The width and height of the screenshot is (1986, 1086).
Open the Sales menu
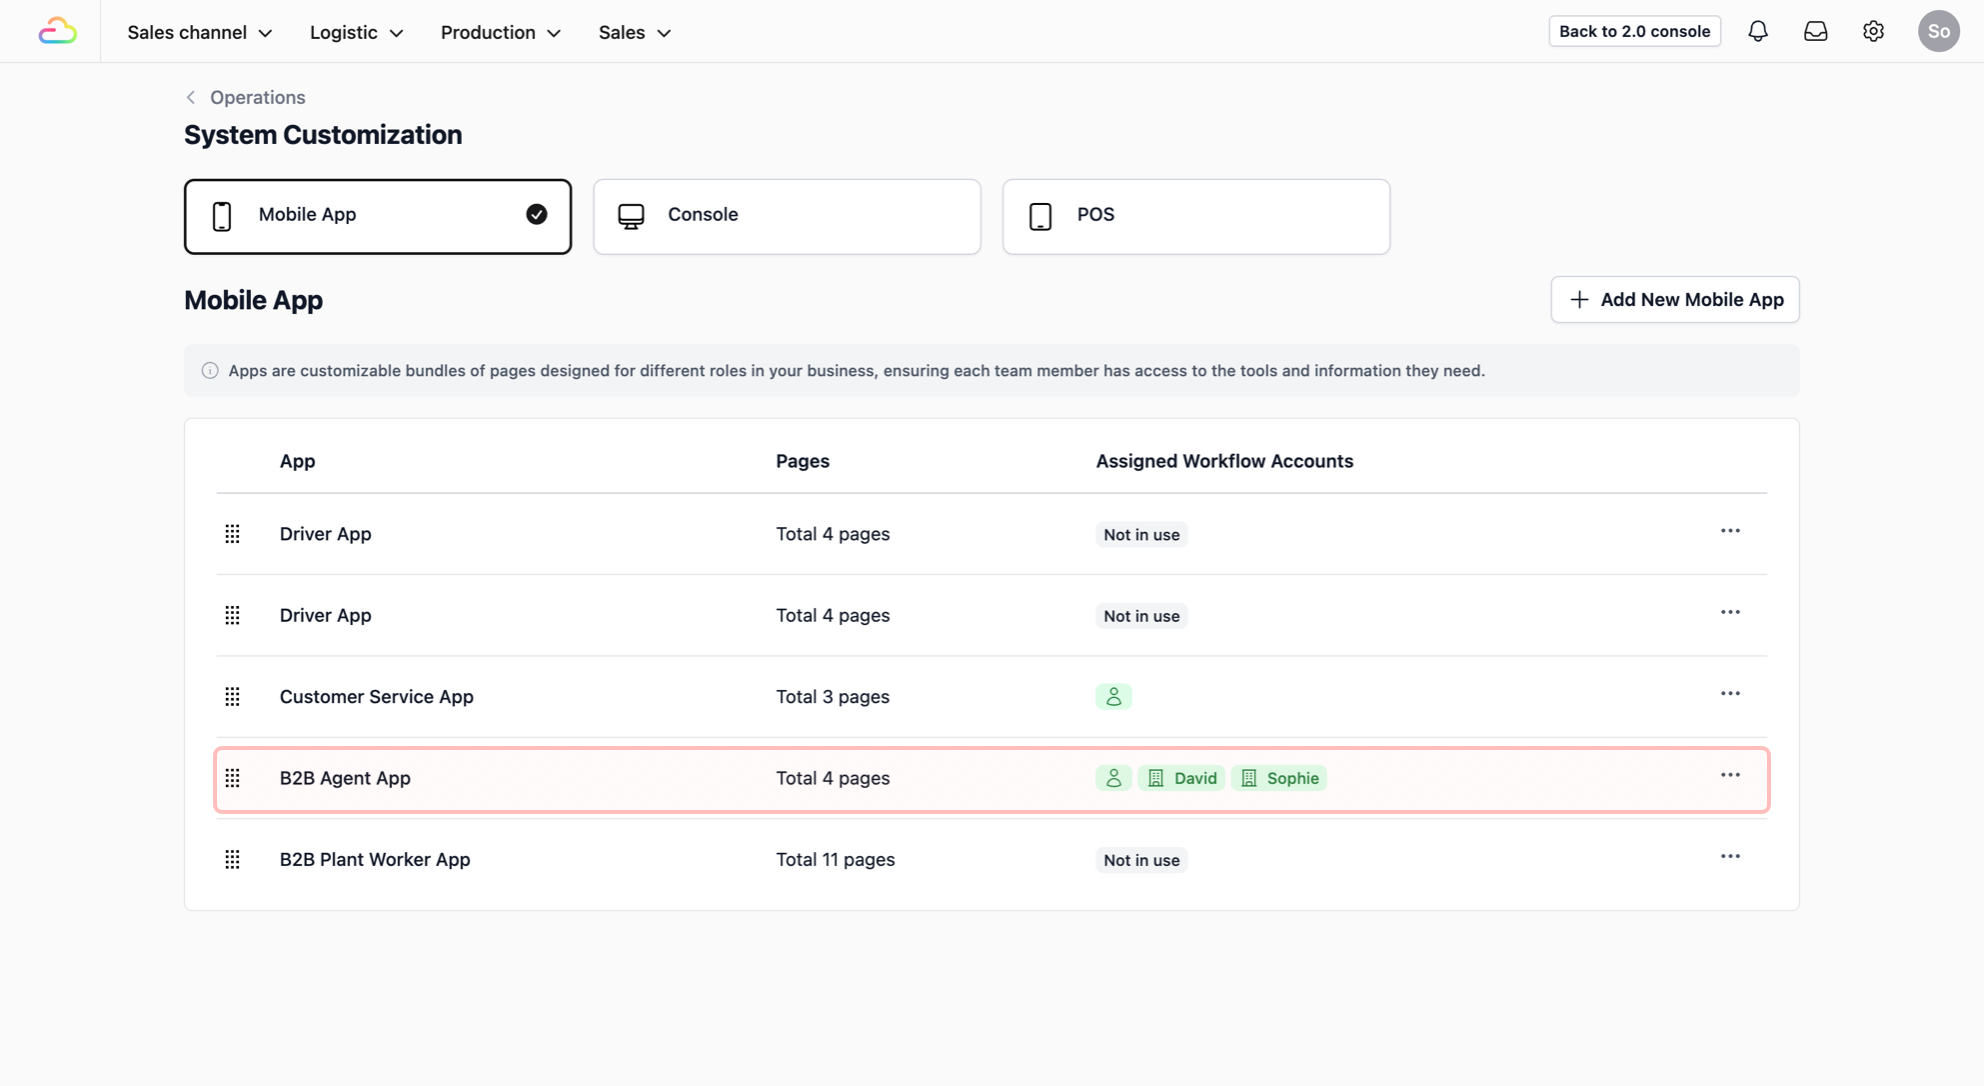coord(634,32)
